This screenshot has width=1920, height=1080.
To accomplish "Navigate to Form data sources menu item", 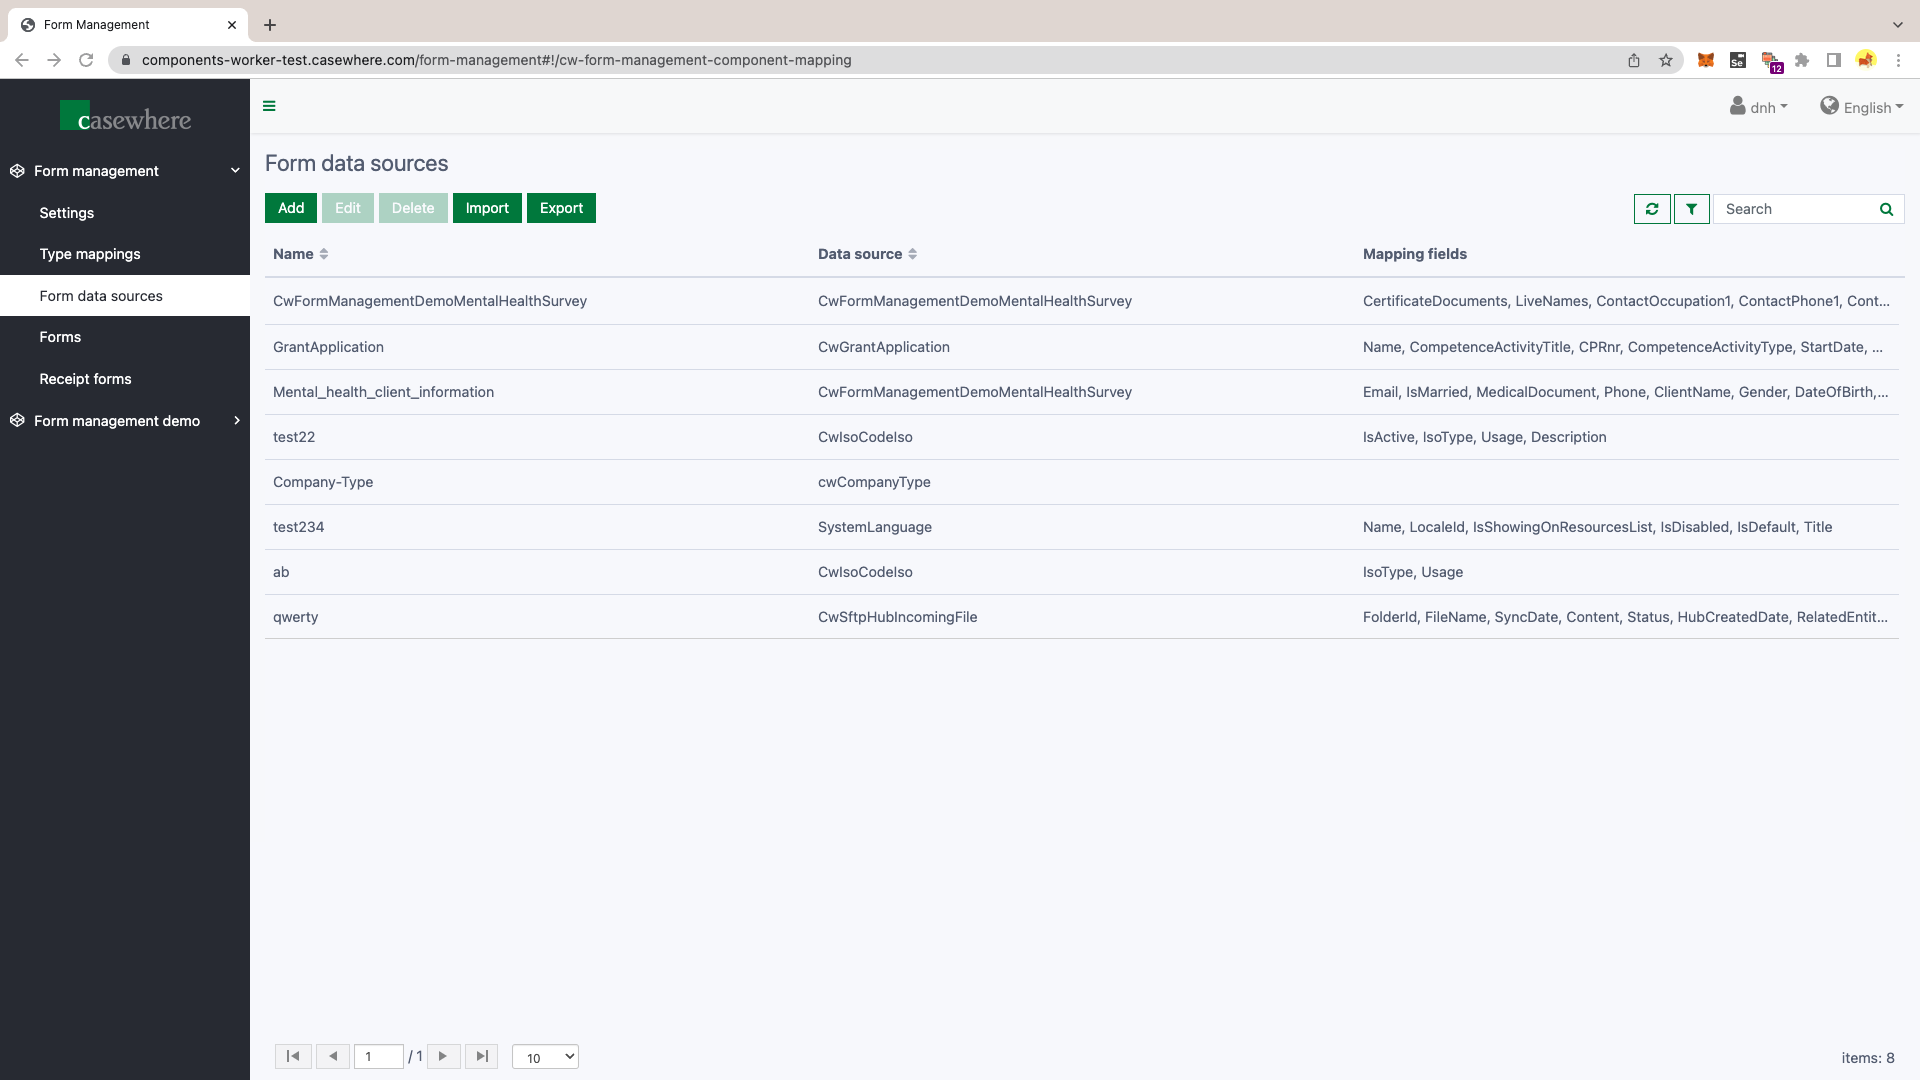I will [100, 295].
